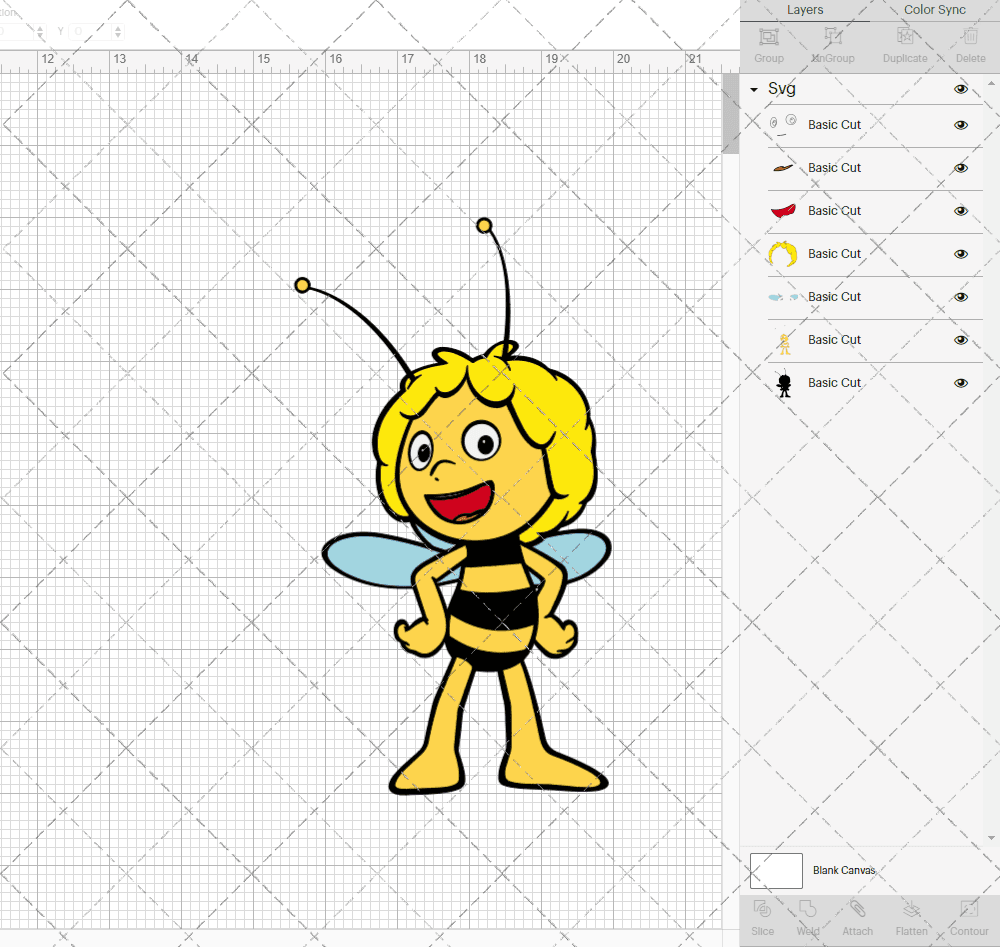Click the layers panel scroll-down arrow
The image size is (1000, 947).
(990, 838)
